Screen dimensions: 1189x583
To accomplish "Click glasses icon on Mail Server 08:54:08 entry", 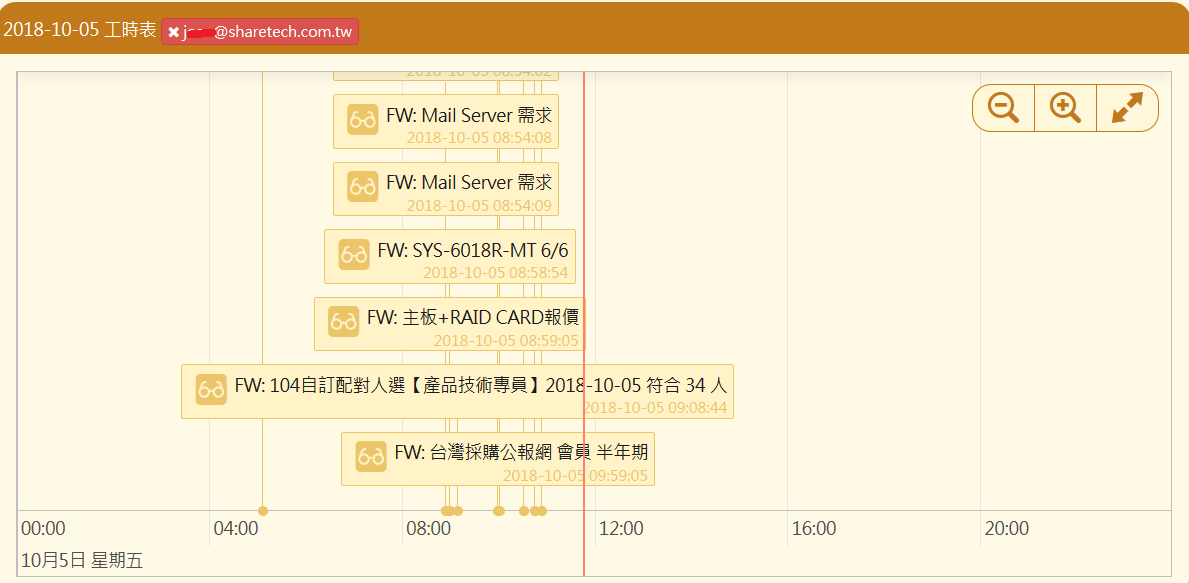I will 363,119.
